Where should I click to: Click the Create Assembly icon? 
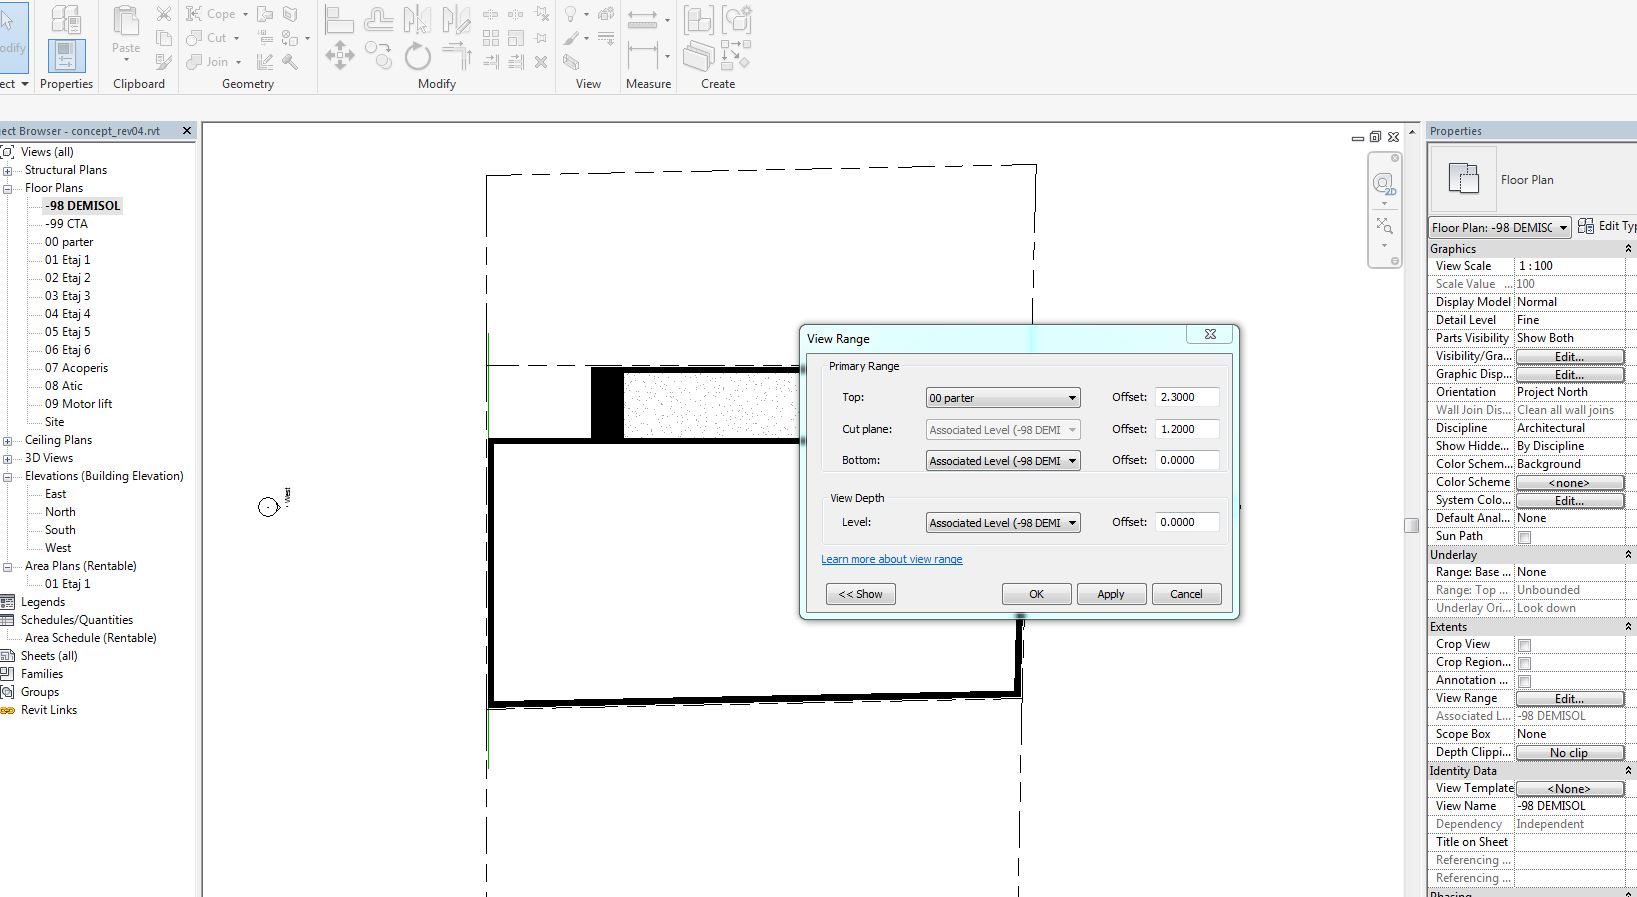click(x=699, y=20)
